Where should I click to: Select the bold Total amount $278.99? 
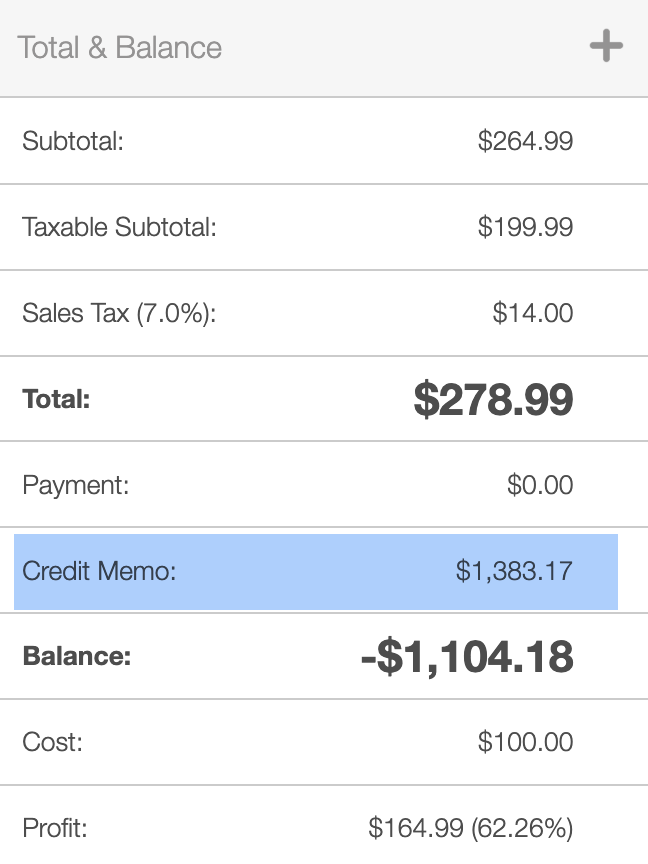[493, 399]
